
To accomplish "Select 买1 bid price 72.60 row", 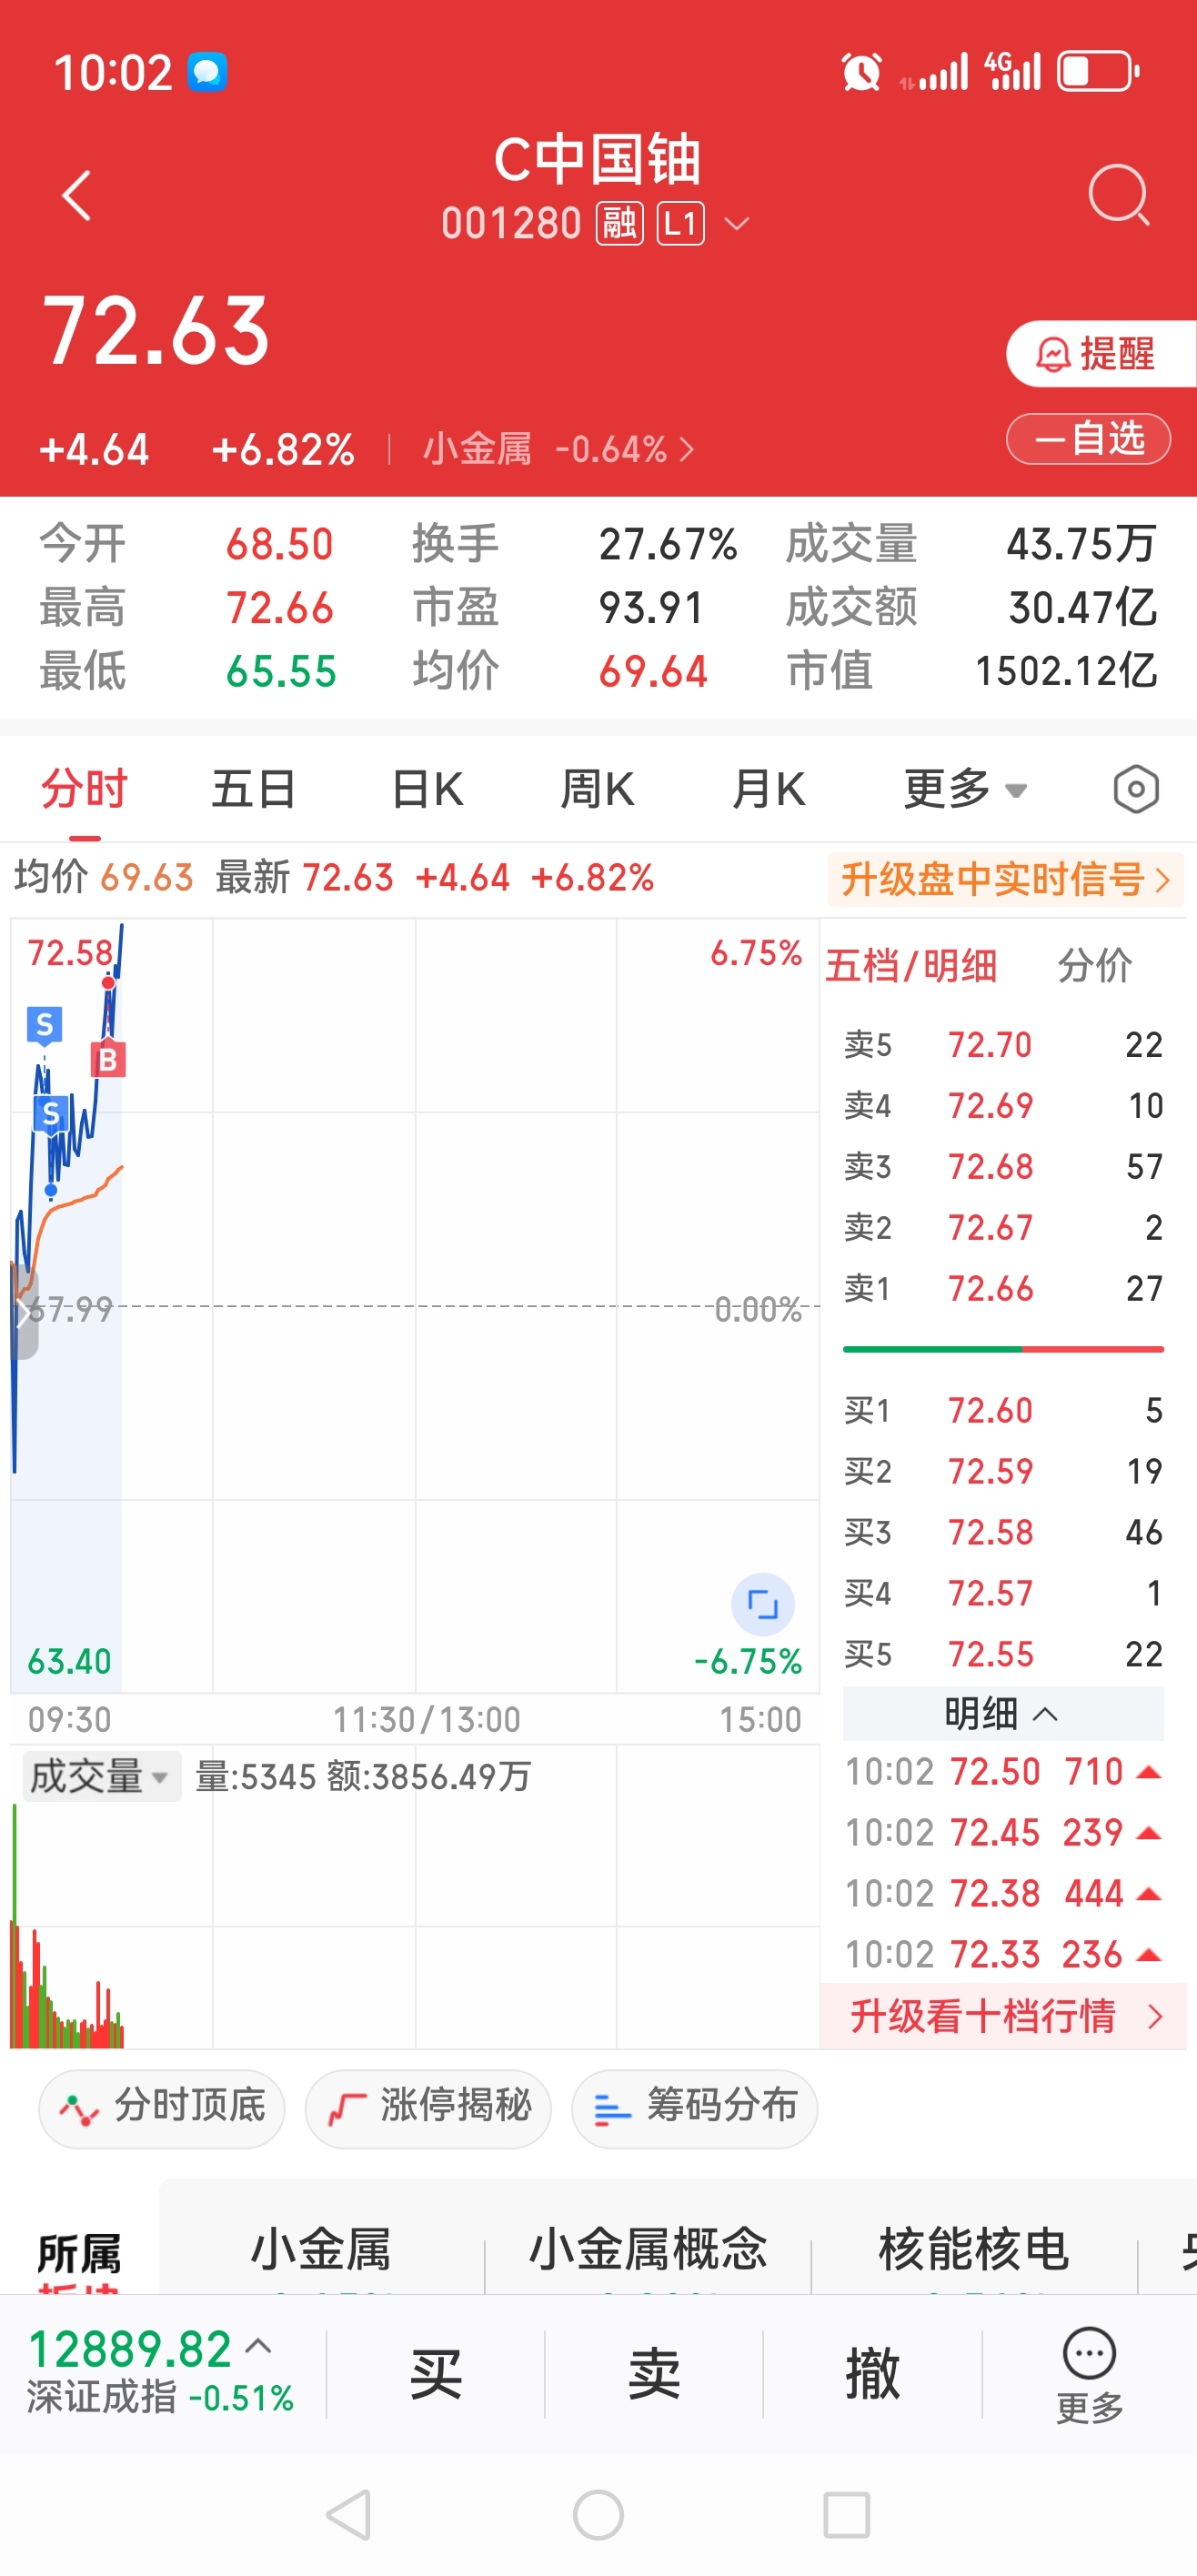I will coord(1003,1410).
